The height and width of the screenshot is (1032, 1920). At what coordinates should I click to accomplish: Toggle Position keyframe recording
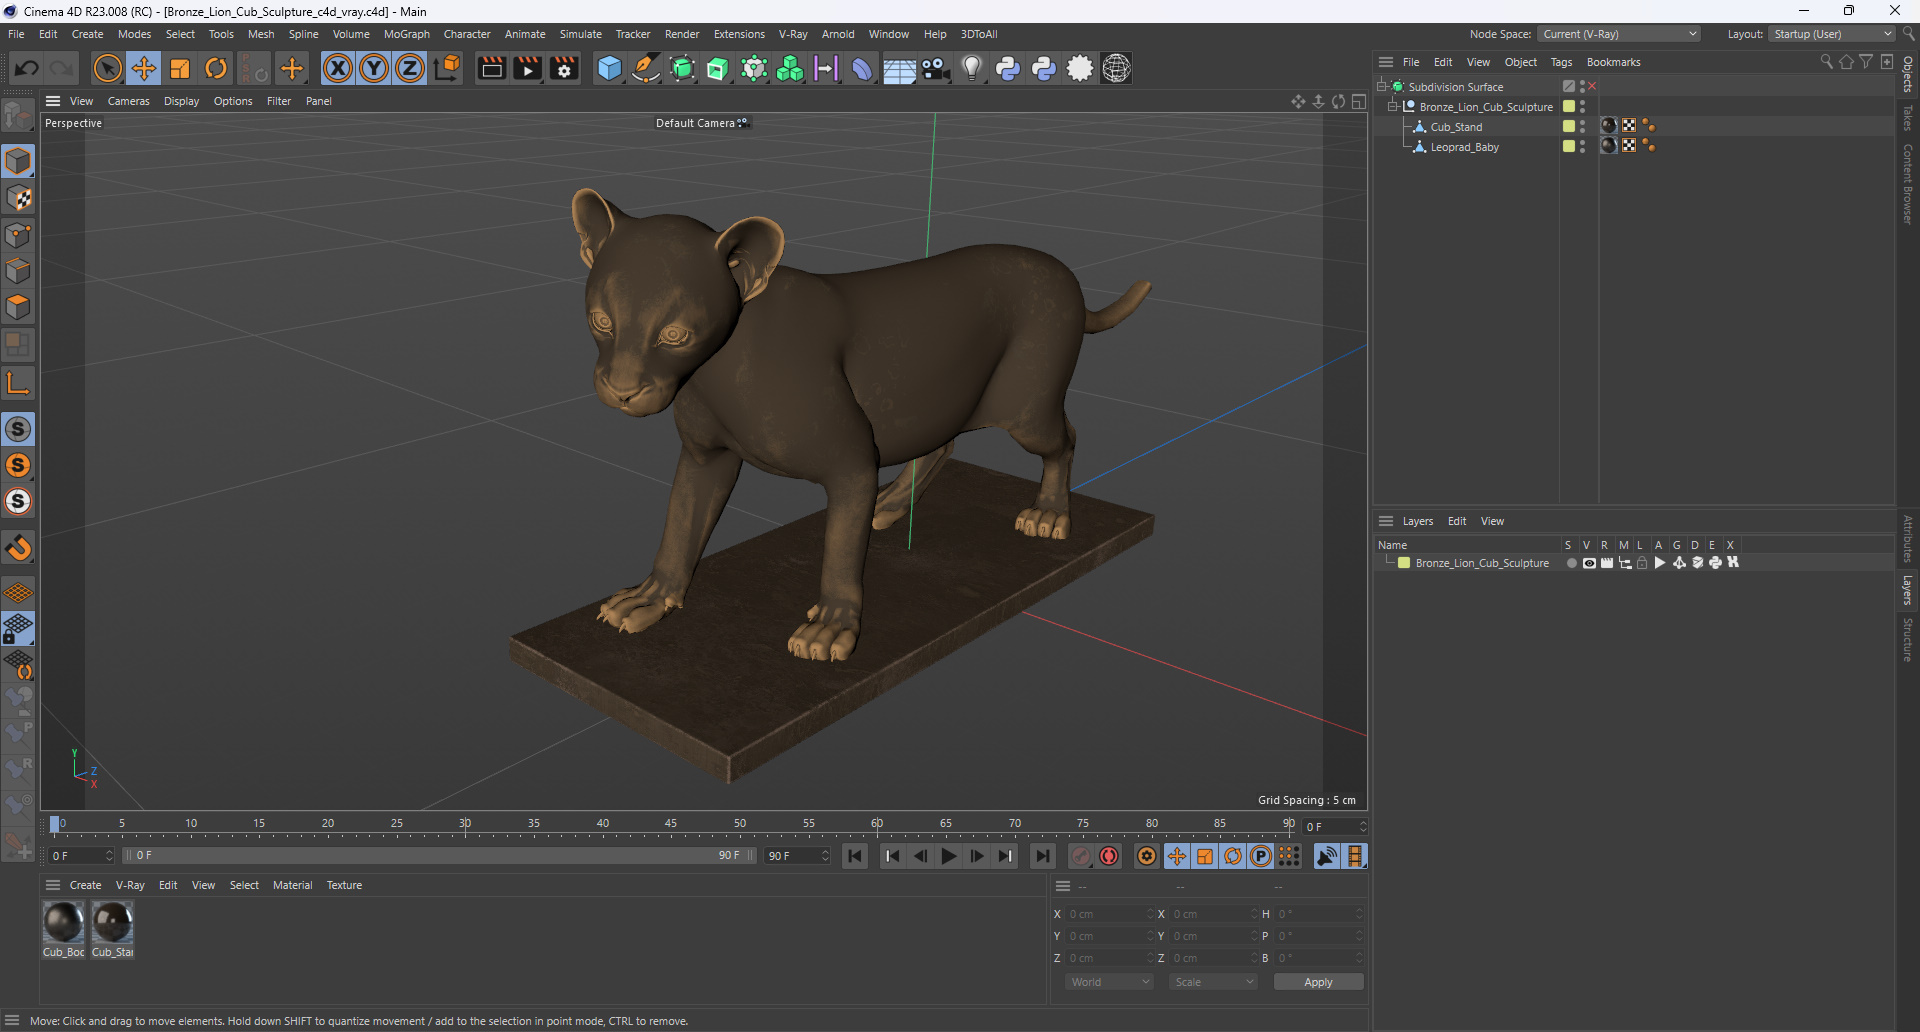[x=1177, y=856]
